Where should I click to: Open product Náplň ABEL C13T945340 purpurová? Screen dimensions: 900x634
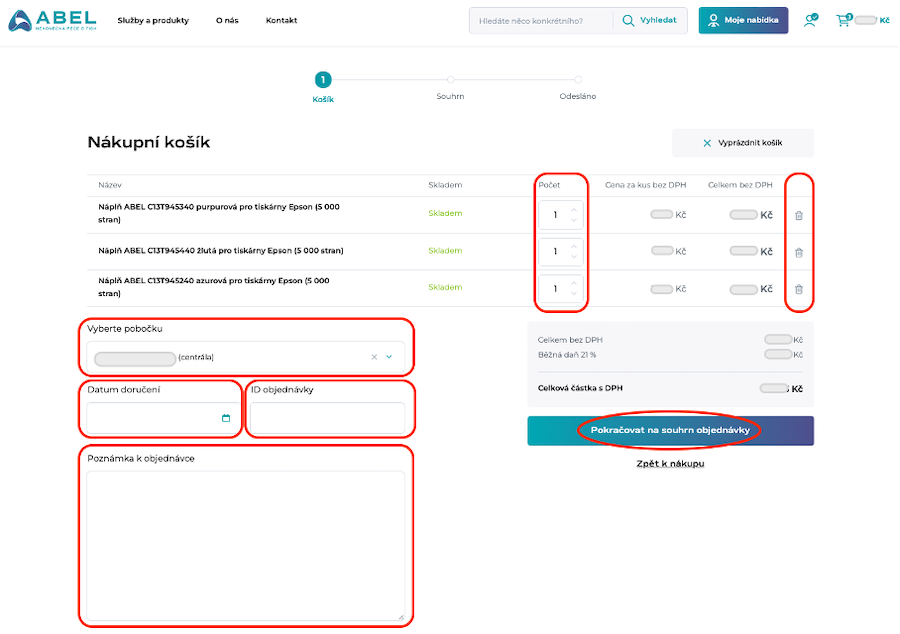[219, 213]
